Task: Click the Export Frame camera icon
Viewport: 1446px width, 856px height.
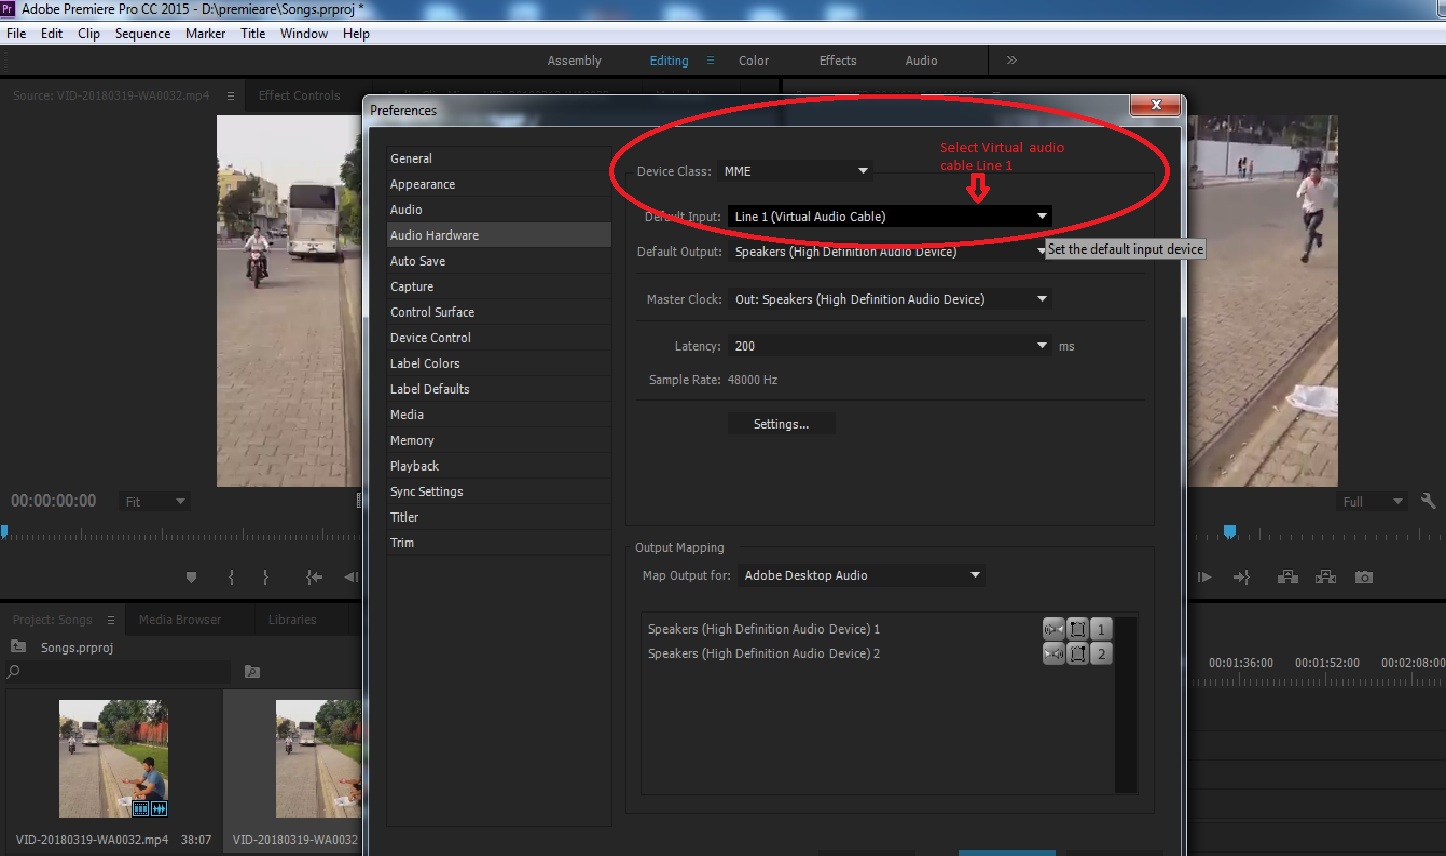Action: coord(1364,577)
